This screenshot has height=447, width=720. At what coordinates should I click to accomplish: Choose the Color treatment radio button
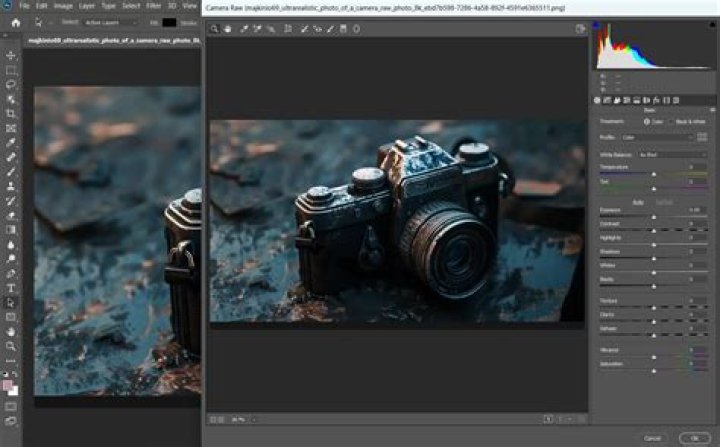647,121
